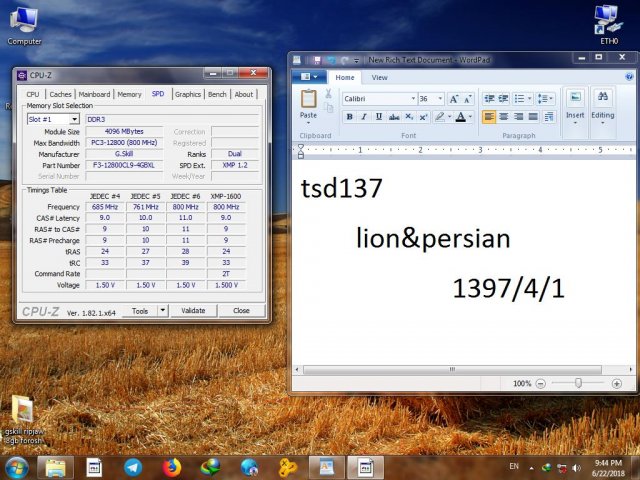Align text right in WordPad
This screenshot has width=640, height=480.
518,117
